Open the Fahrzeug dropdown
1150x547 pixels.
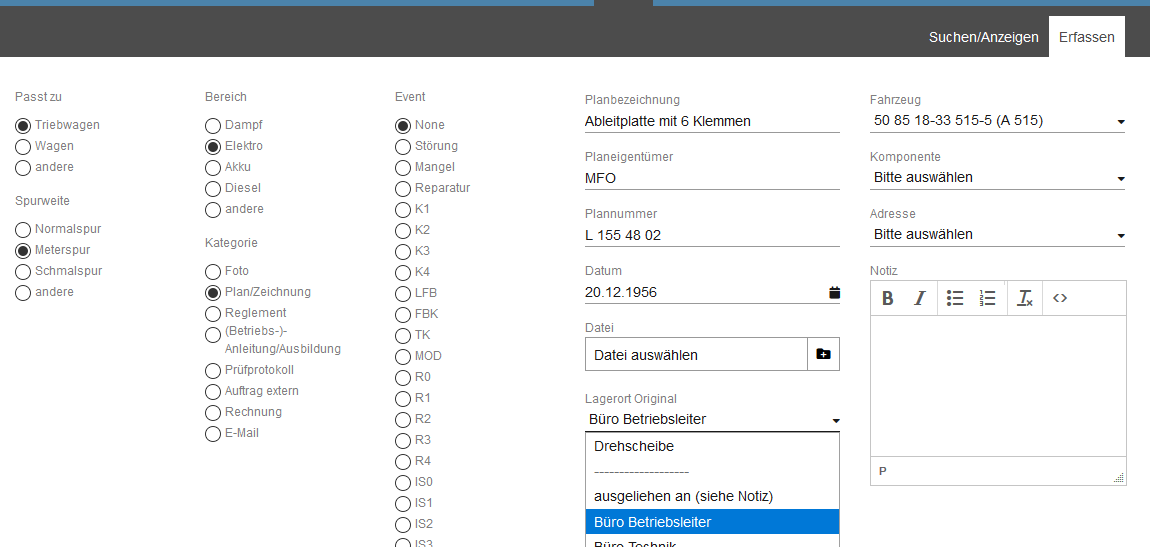997,121
